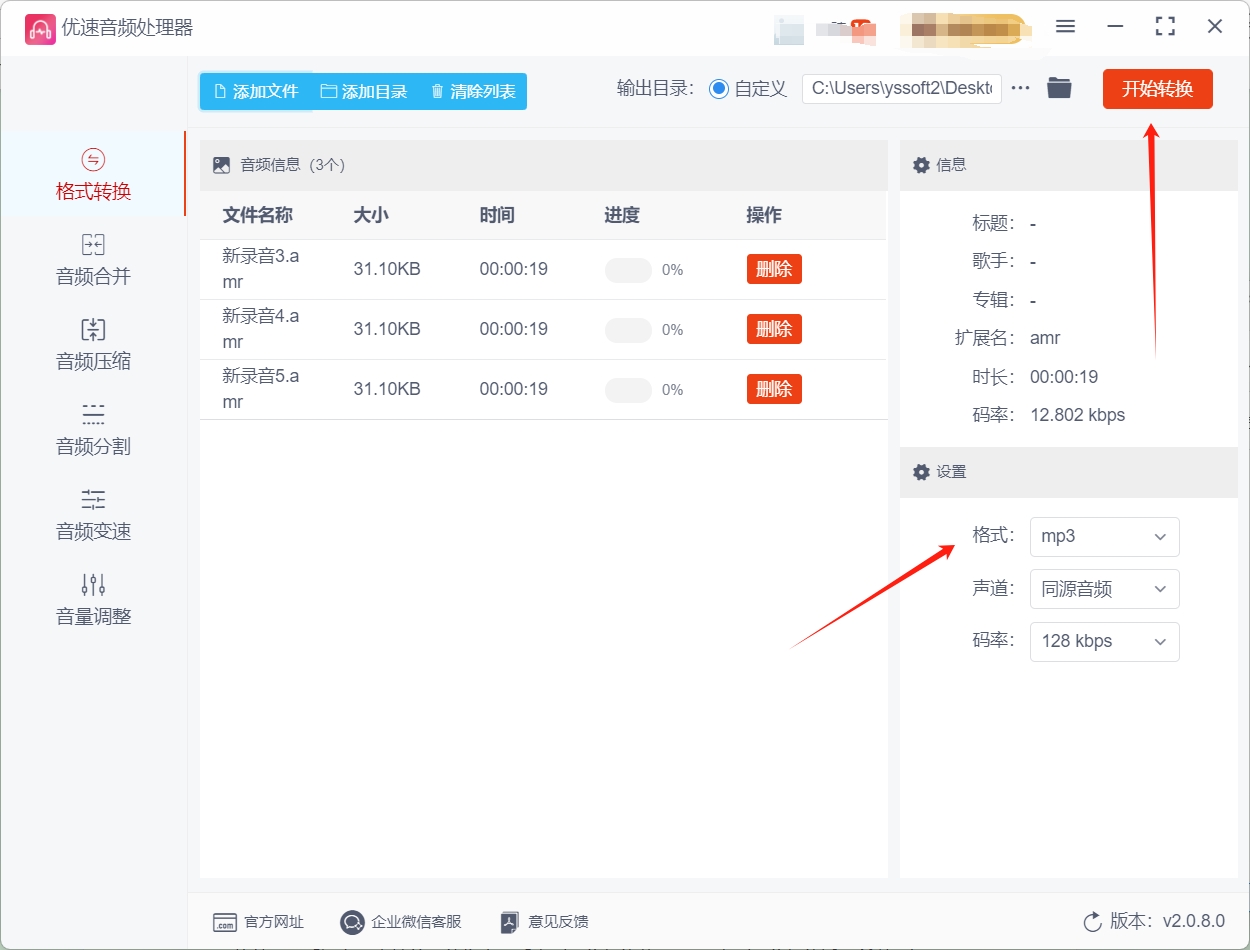Open the 码率 128 kbps dropdown
The image size is (1250, 950).
pyautogui.click(x=1104, y=641)
